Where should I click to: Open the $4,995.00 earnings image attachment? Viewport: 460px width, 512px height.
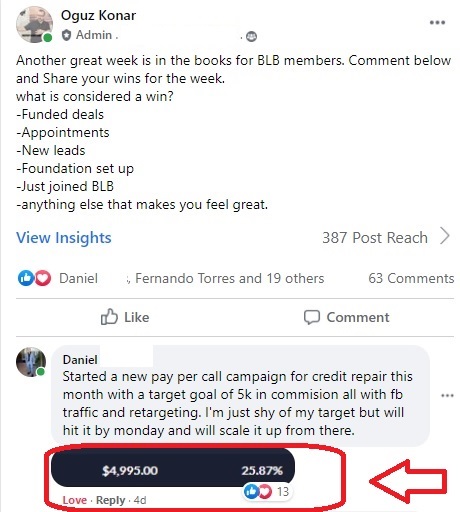click(x=173, y=468)
